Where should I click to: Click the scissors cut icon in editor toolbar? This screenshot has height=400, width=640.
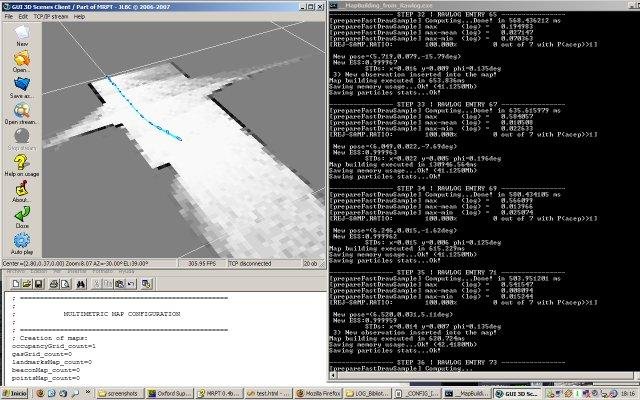[x=96, y=284]
